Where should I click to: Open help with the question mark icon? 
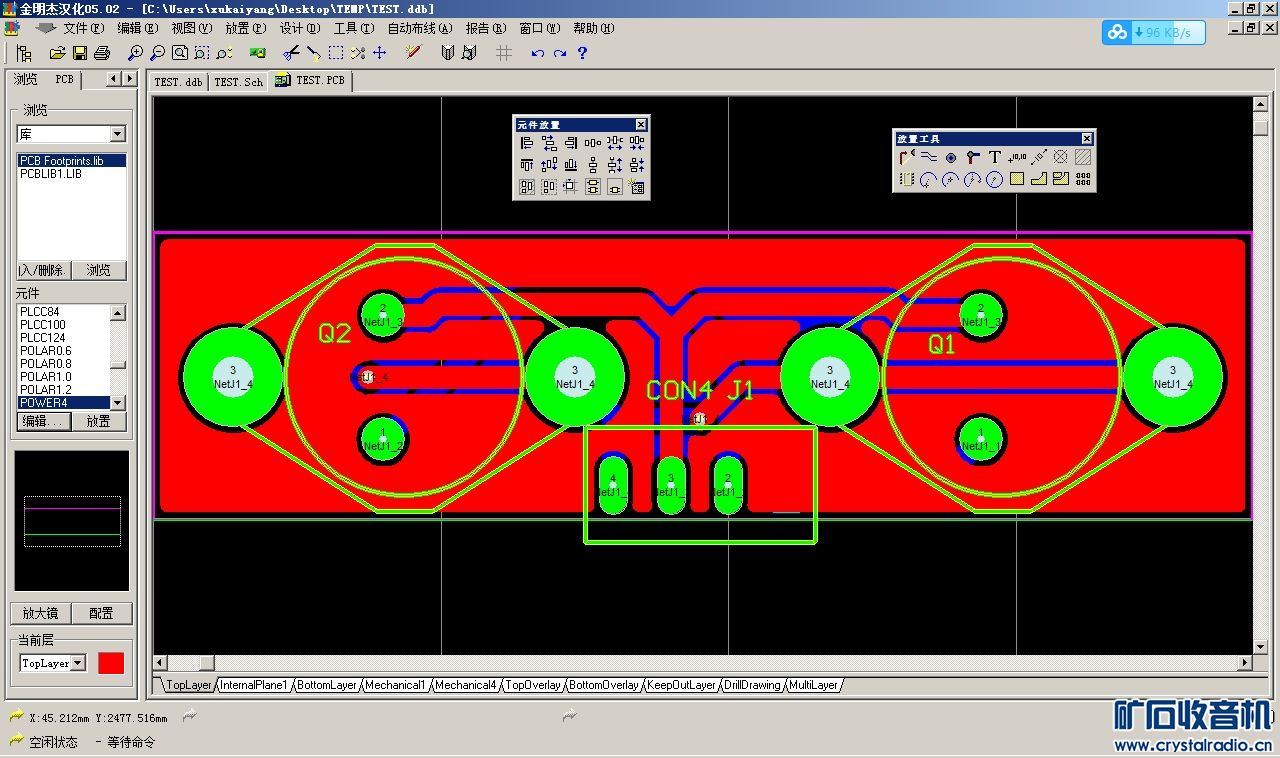pyautogui.click(x=582, y=53)
